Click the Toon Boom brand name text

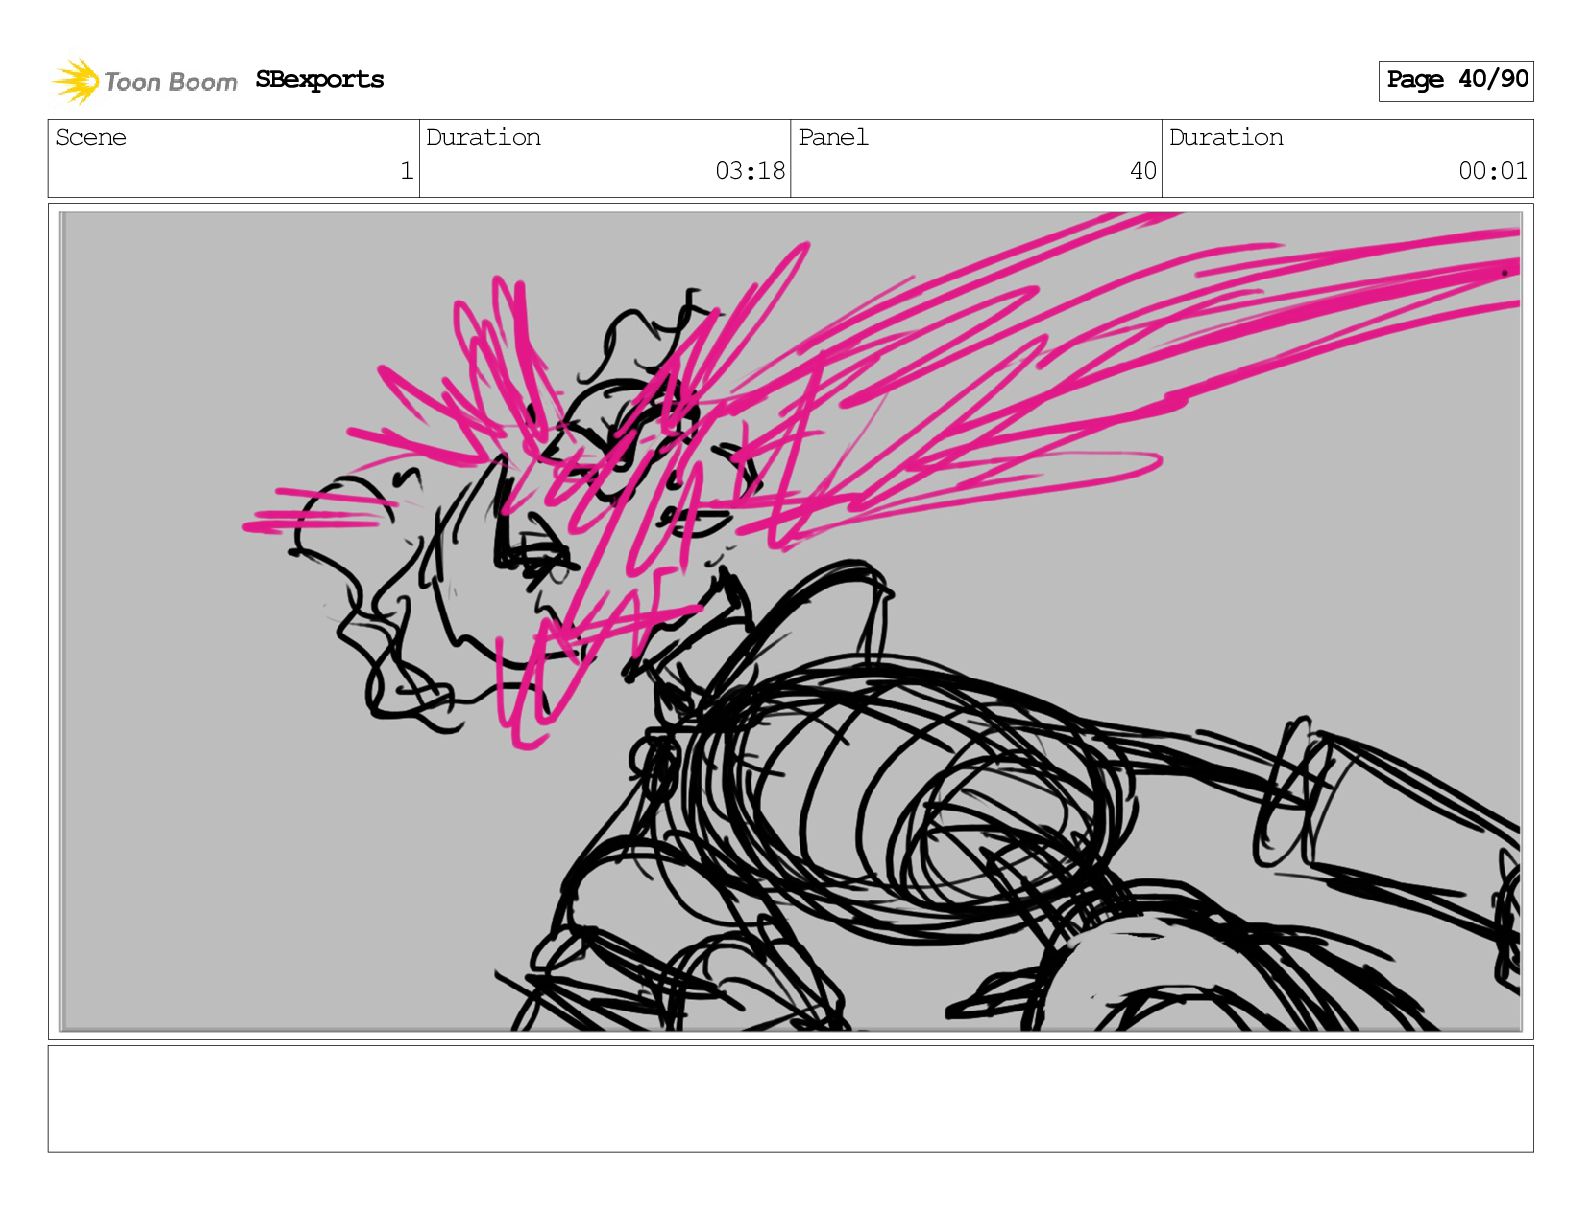coord(171,82)
